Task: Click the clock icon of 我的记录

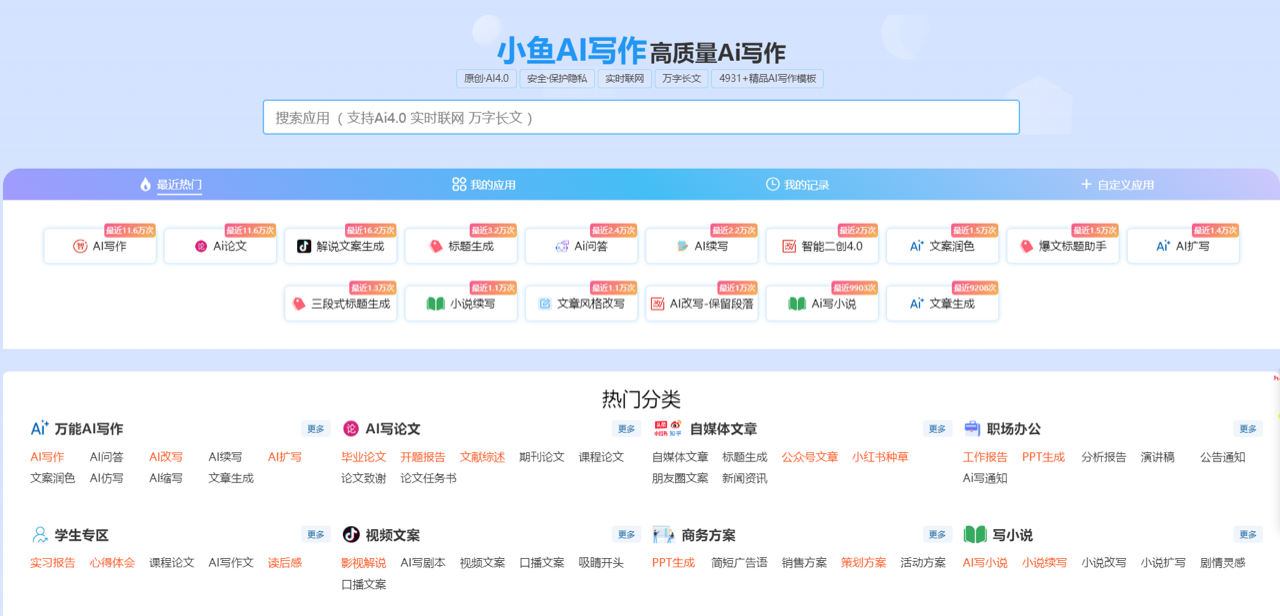Action: click(772, 184)
